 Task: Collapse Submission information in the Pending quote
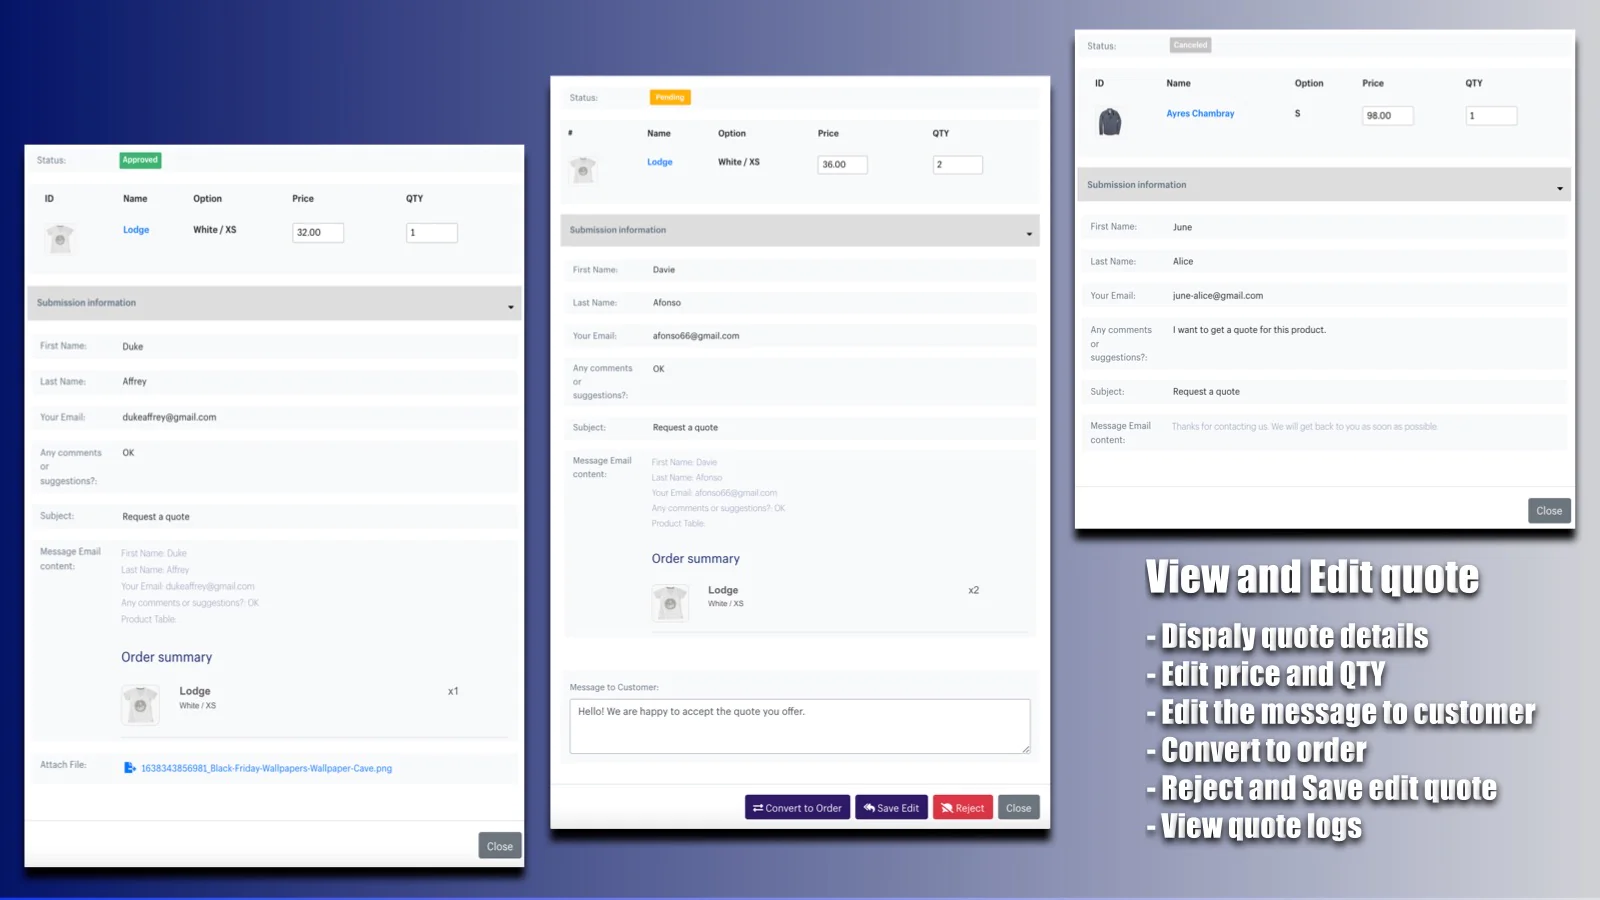click(x=800, y=230)
